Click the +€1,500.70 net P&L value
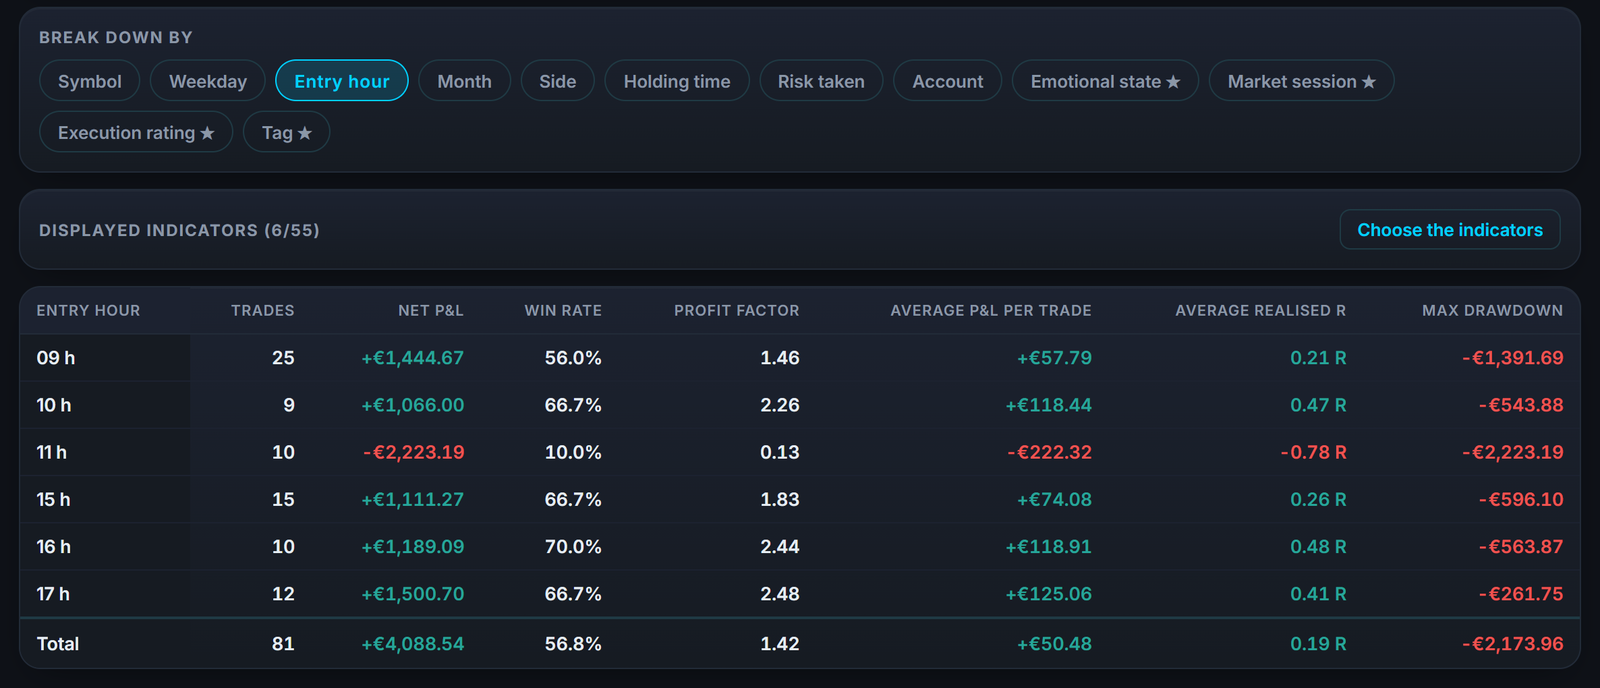1600x688 pixels. tap(413, 594)
